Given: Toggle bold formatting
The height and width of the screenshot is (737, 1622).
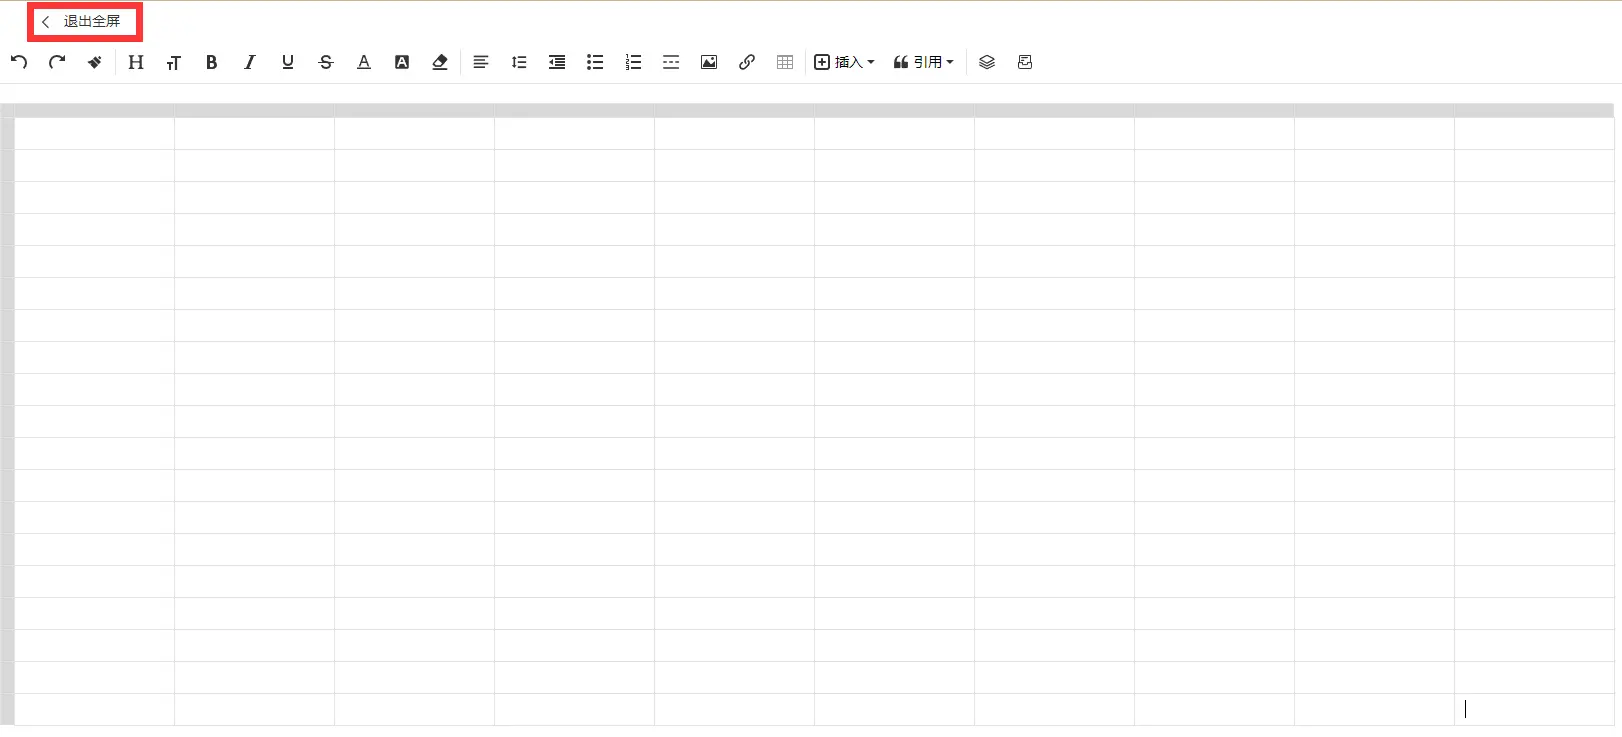Looking at the screenshot, I should click(212, 62).
